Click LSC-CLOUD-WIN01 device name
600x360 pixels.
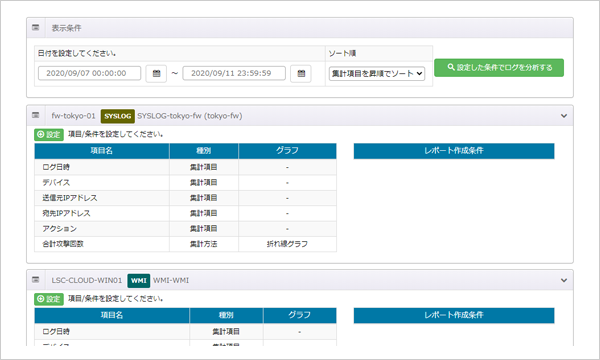(x=87, y=280)
